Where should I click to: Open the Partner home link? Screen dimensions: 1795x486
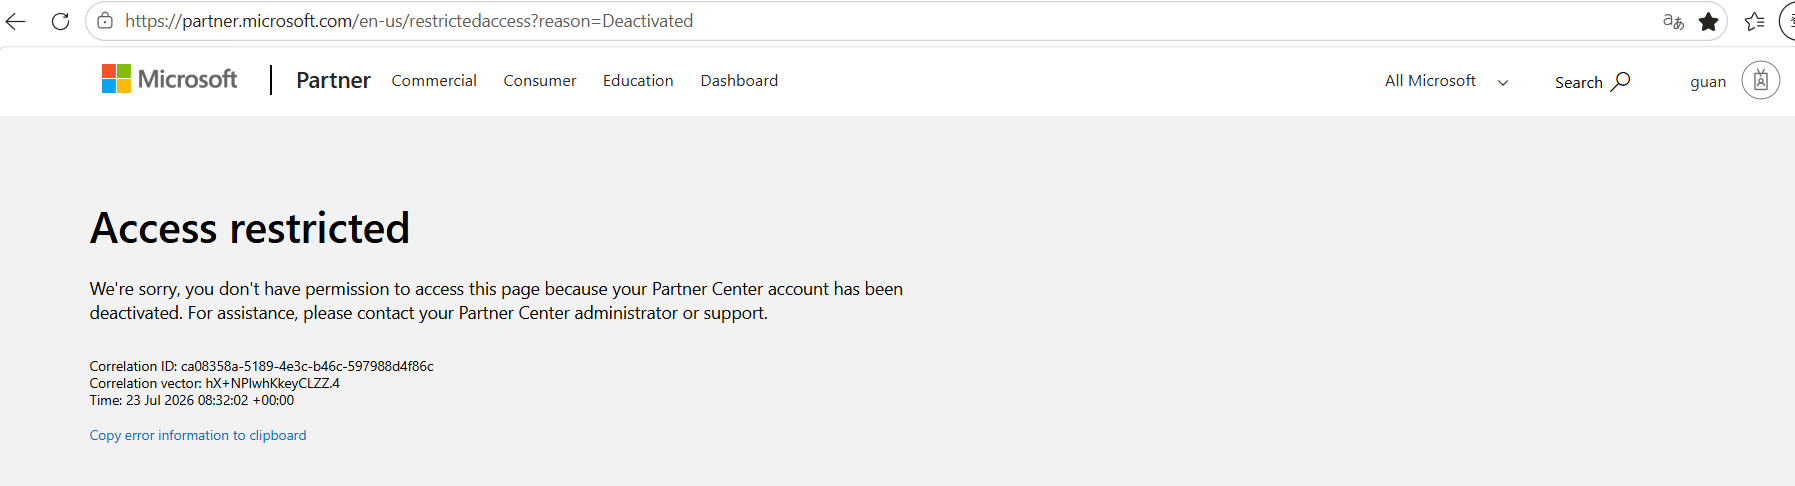[333, 80]
